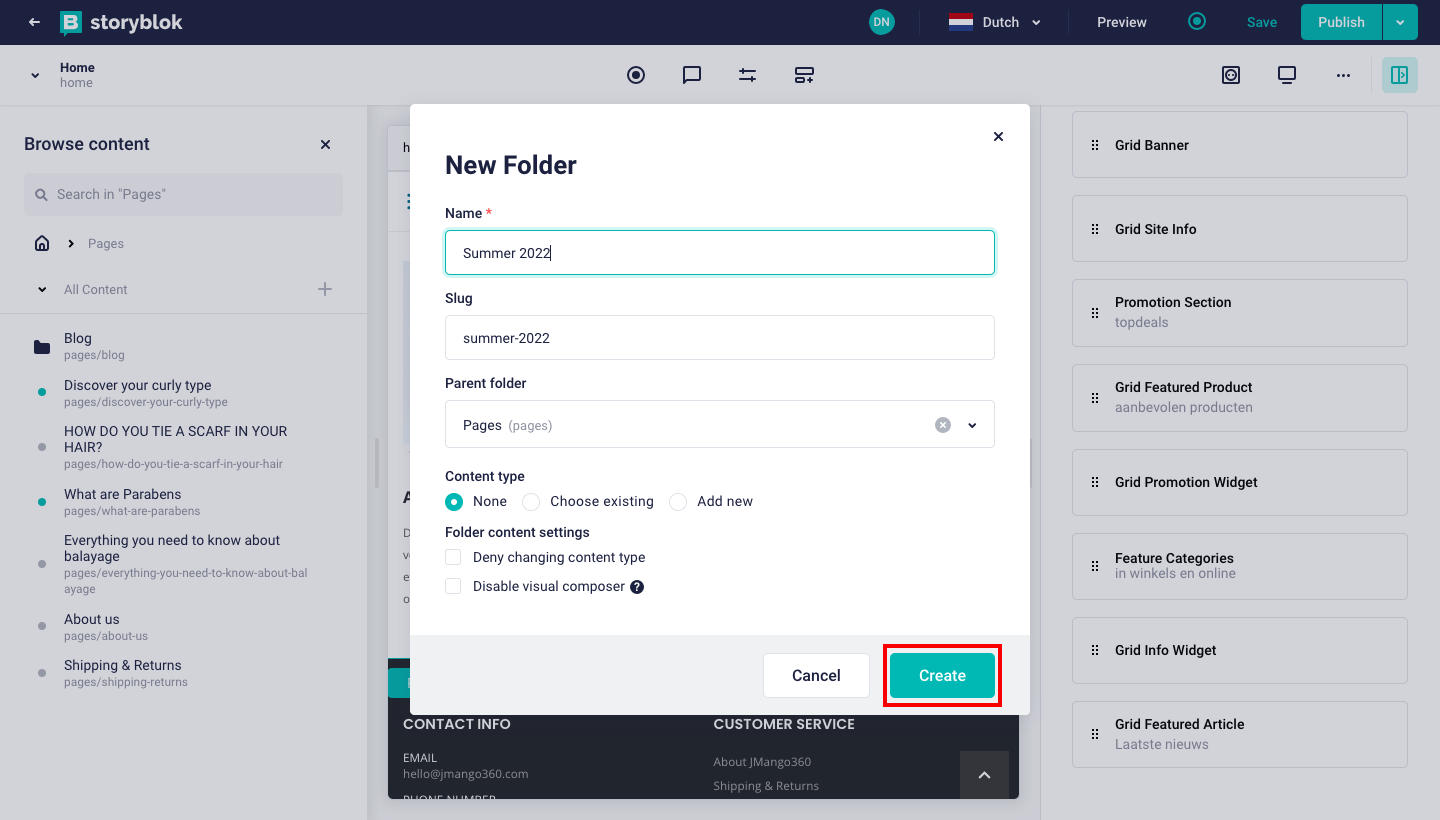1440x820 pixels.
Task: Click the desktop view monitor icon
Action: click(x=1286, y=75)
